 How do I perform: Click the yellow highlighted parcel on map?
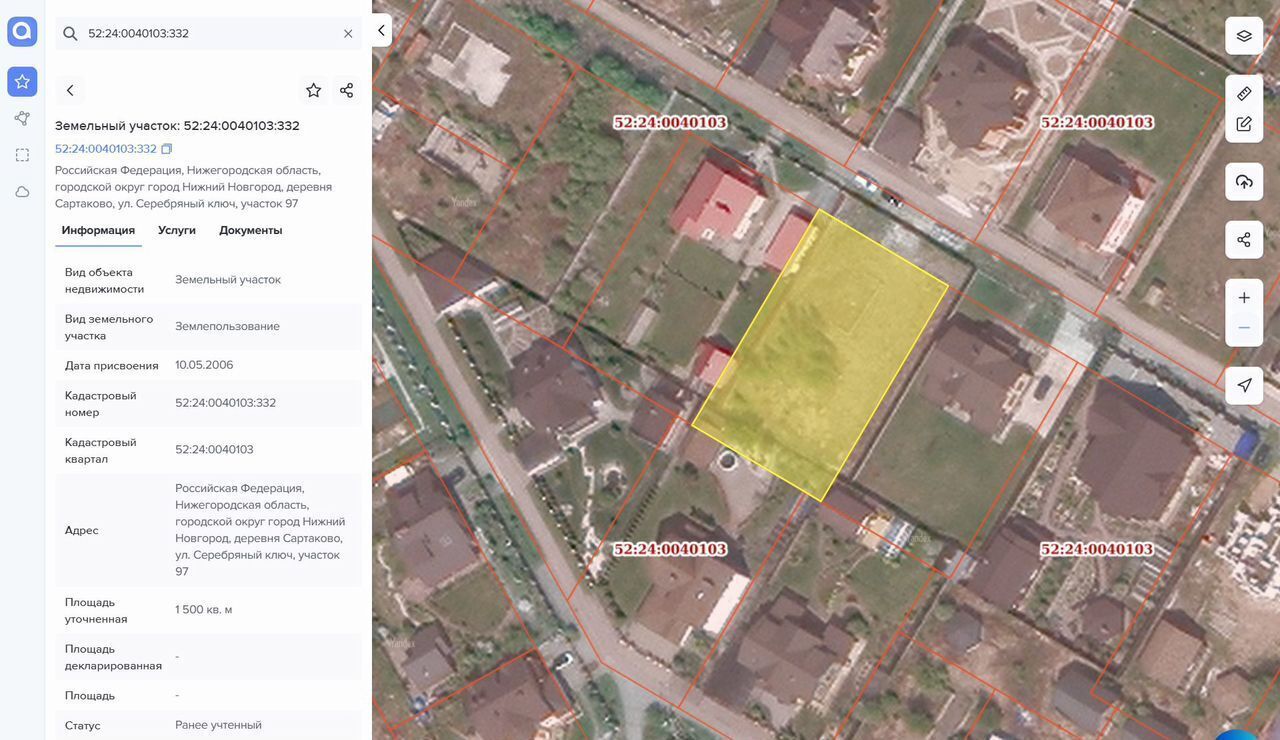[820, 355]
